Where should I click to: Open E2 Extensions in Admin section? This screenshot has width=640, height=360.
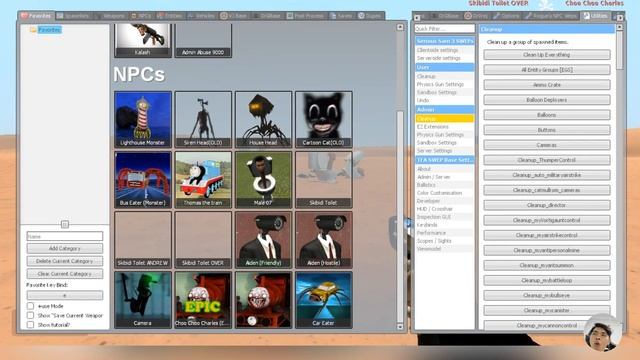(x=444, y=127)
